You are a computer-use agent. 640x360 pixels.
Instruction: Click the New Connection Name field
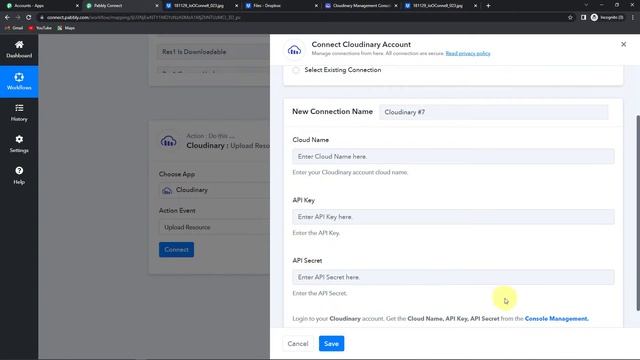click(x=493, y=112)
